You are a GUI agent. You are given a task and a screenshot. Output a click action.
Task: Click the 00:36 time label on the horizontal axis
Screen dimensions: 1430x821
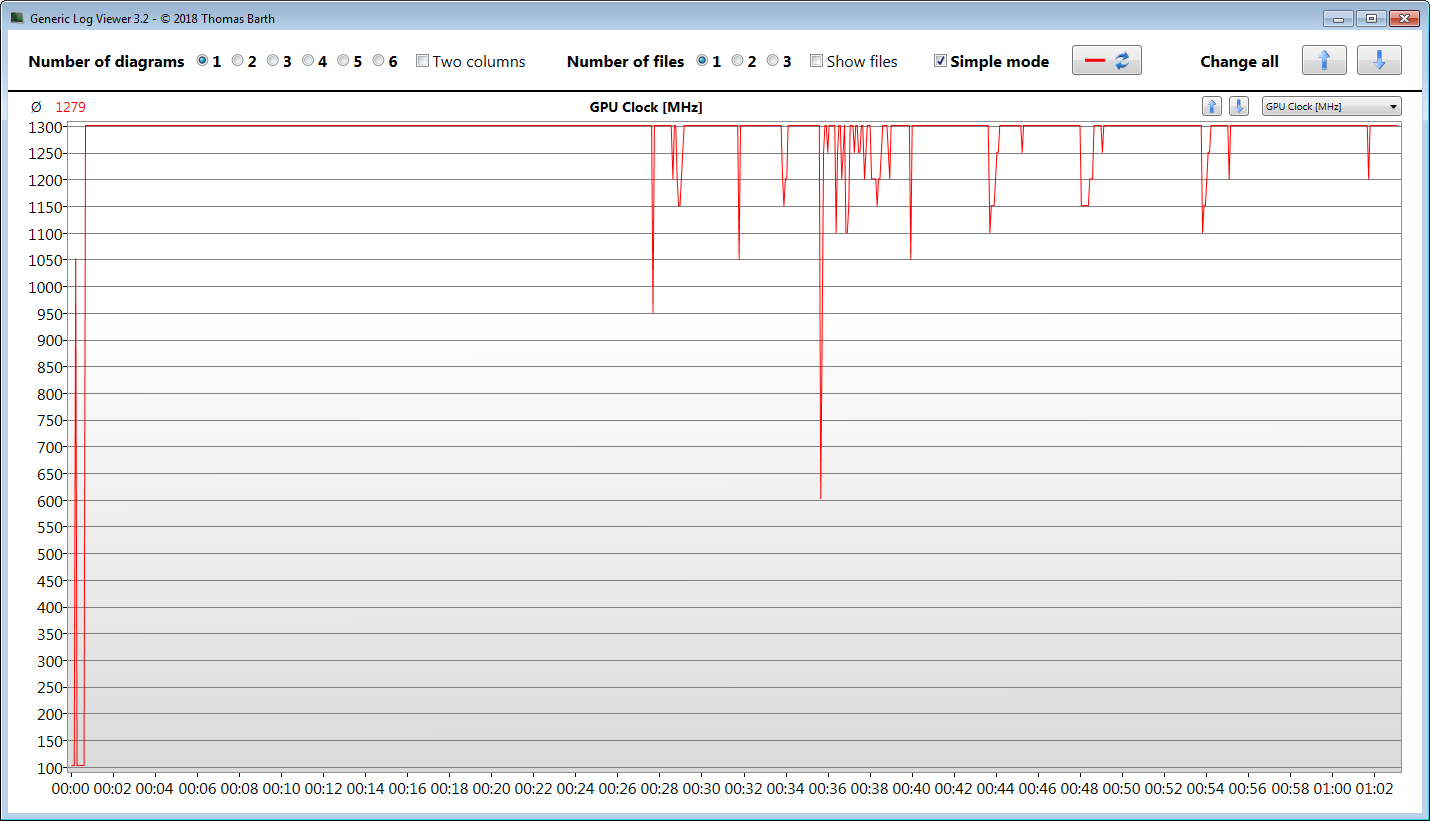coord(827,788)
